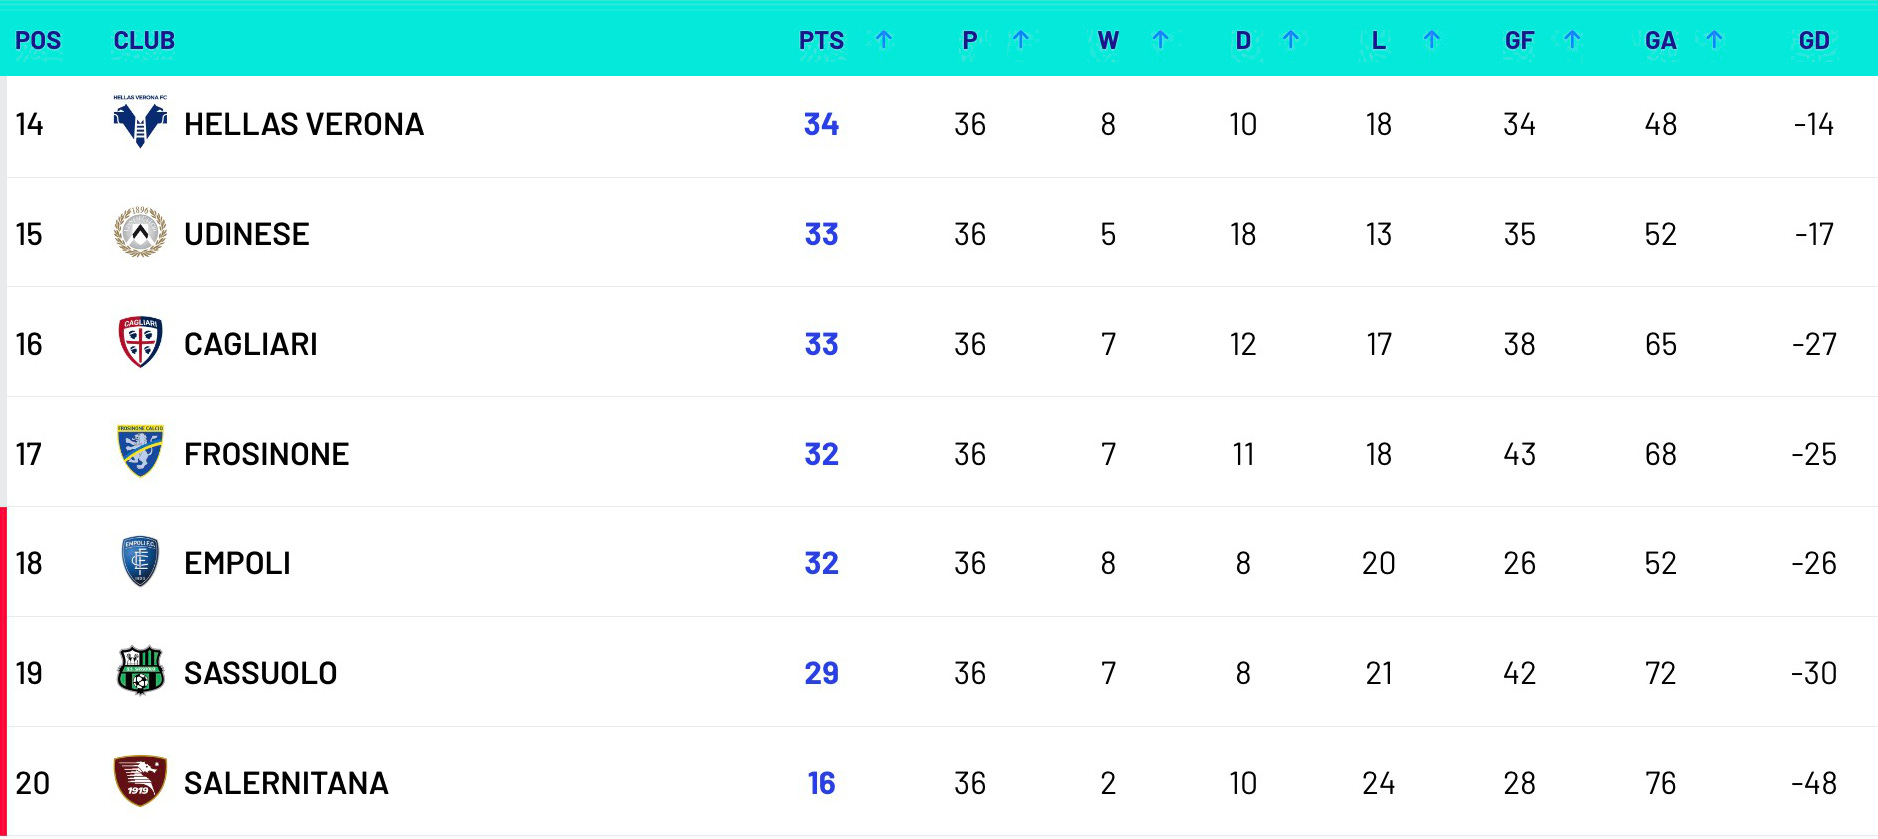The height and width of the screenshot is (839, 1878).
Task: Sort by goals against arrow
Action: click(1714, 40)
